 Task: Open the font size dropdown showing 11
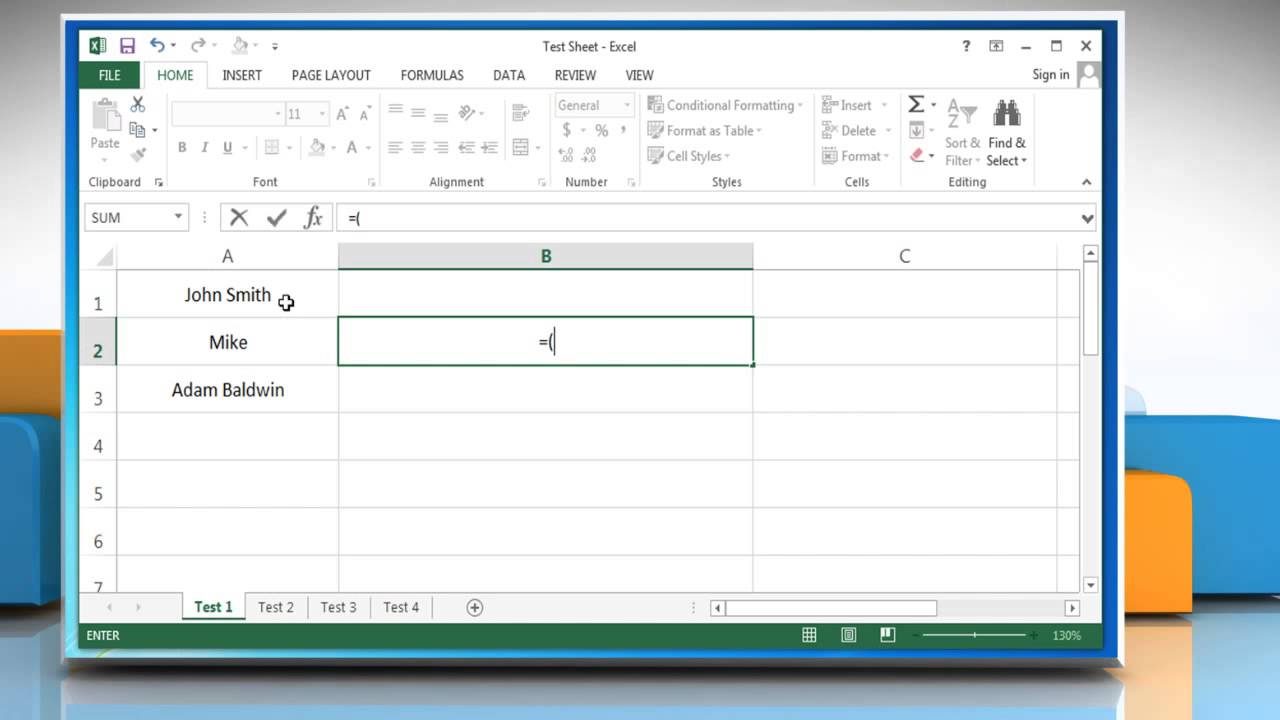(x=321, y=114)
